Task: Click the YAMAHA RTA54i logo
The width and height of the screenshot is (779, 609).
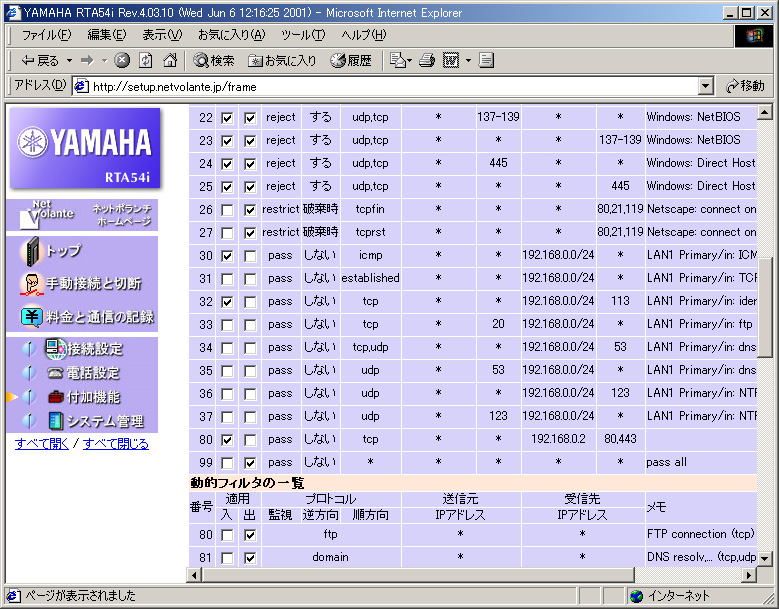Action: tap(84, 148)
